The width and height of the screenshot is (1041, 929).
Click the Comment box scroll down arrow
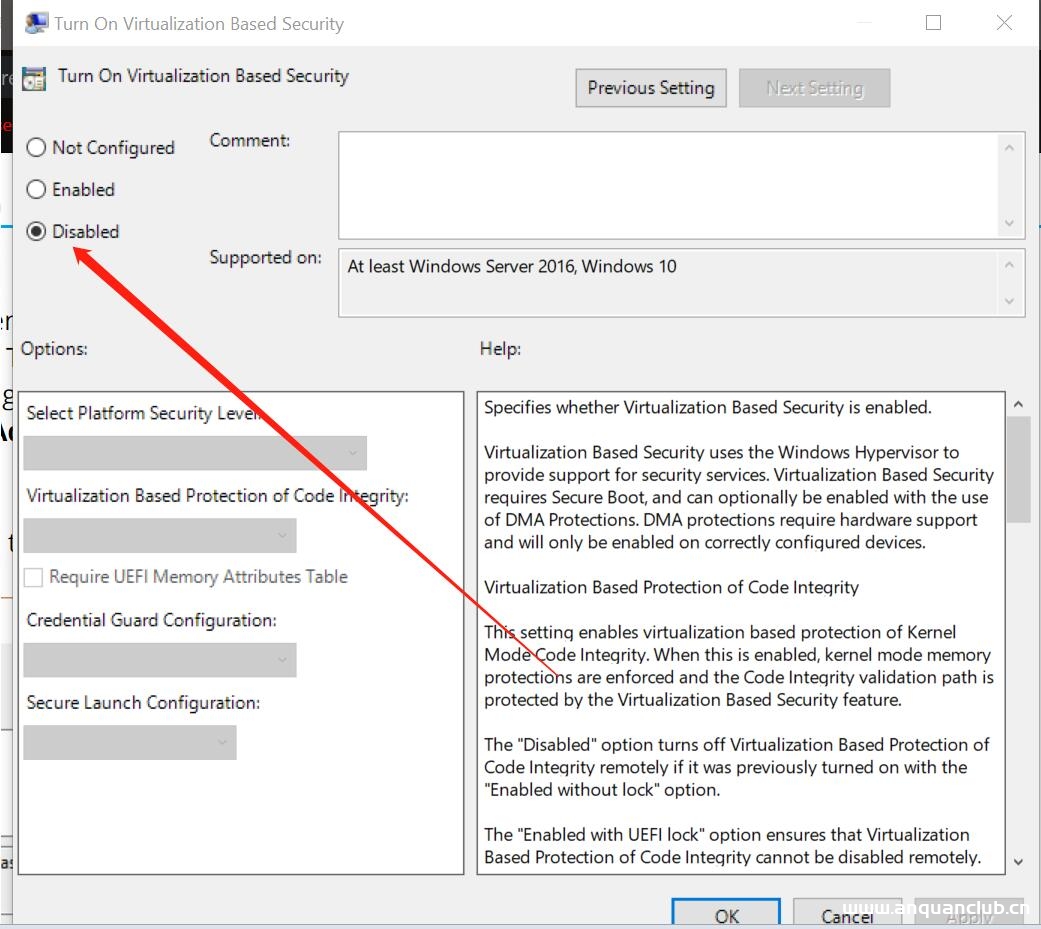[x=1009, y=223]
